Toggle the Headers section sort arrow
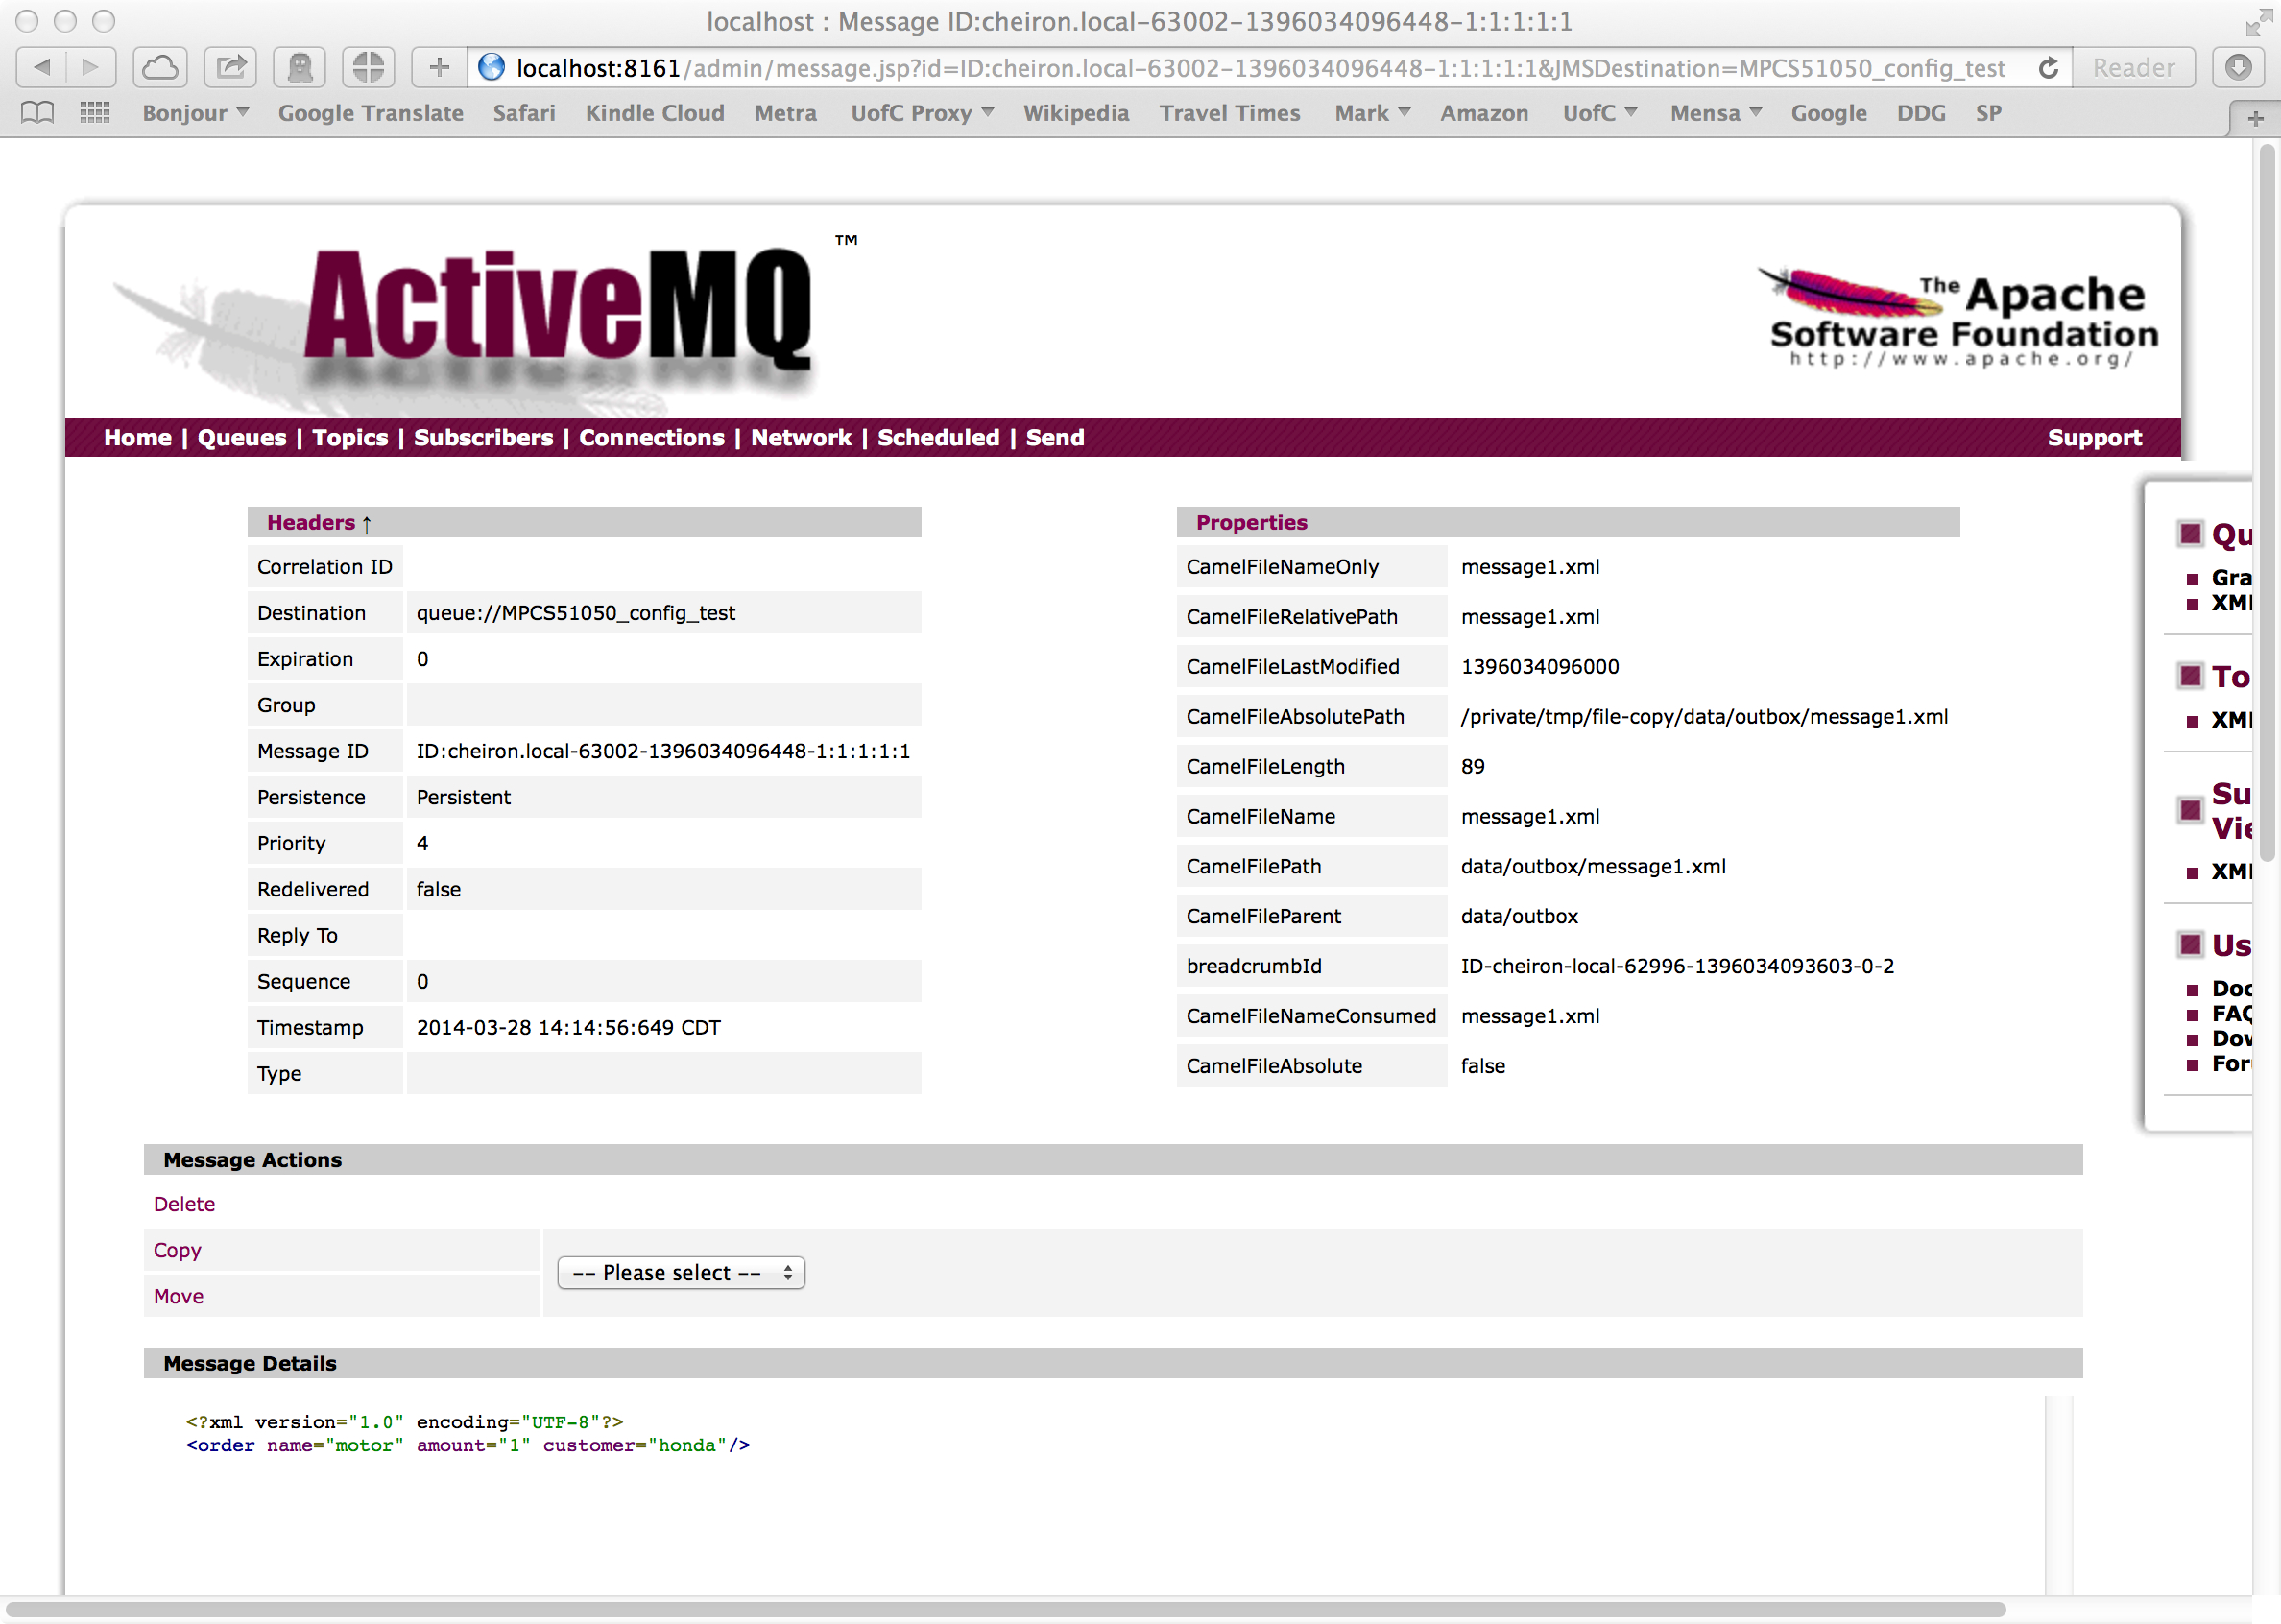 coord(367,523)
